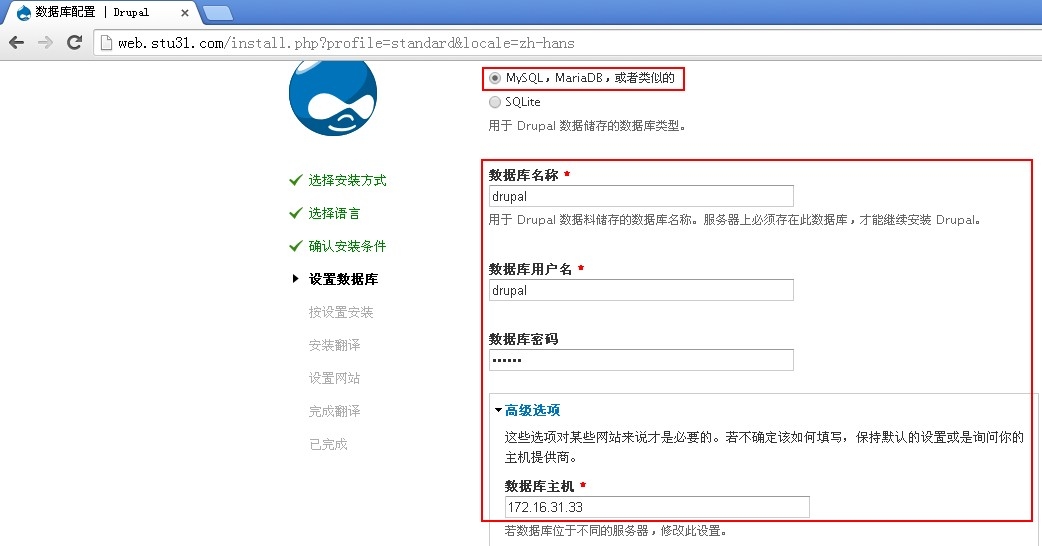Click the page icon in address bar
Screen dimensions: 1042x546
pyautogui.click(x=106, y=43)
